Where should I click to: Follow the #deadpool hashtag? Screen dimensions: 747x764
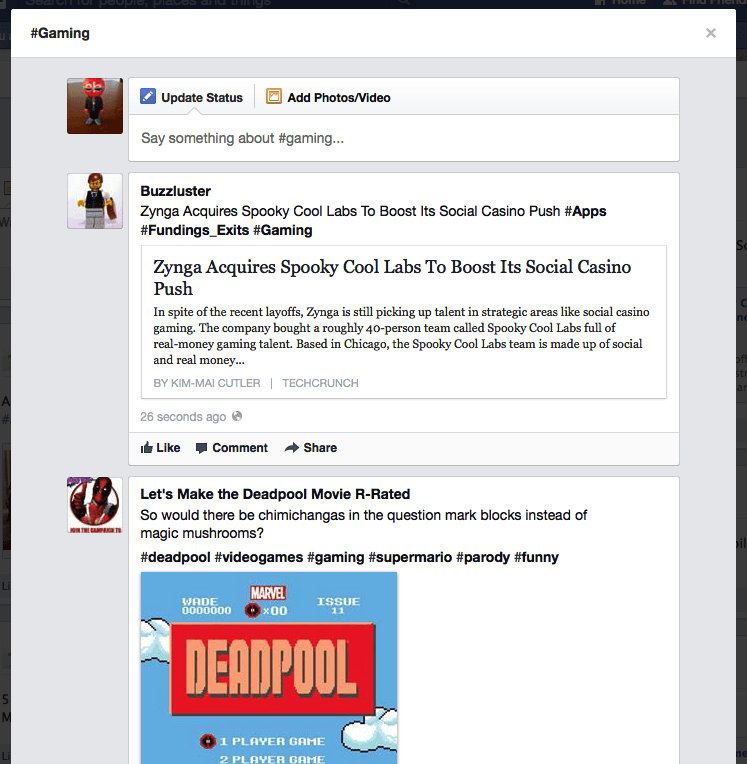tap(175, 557)
